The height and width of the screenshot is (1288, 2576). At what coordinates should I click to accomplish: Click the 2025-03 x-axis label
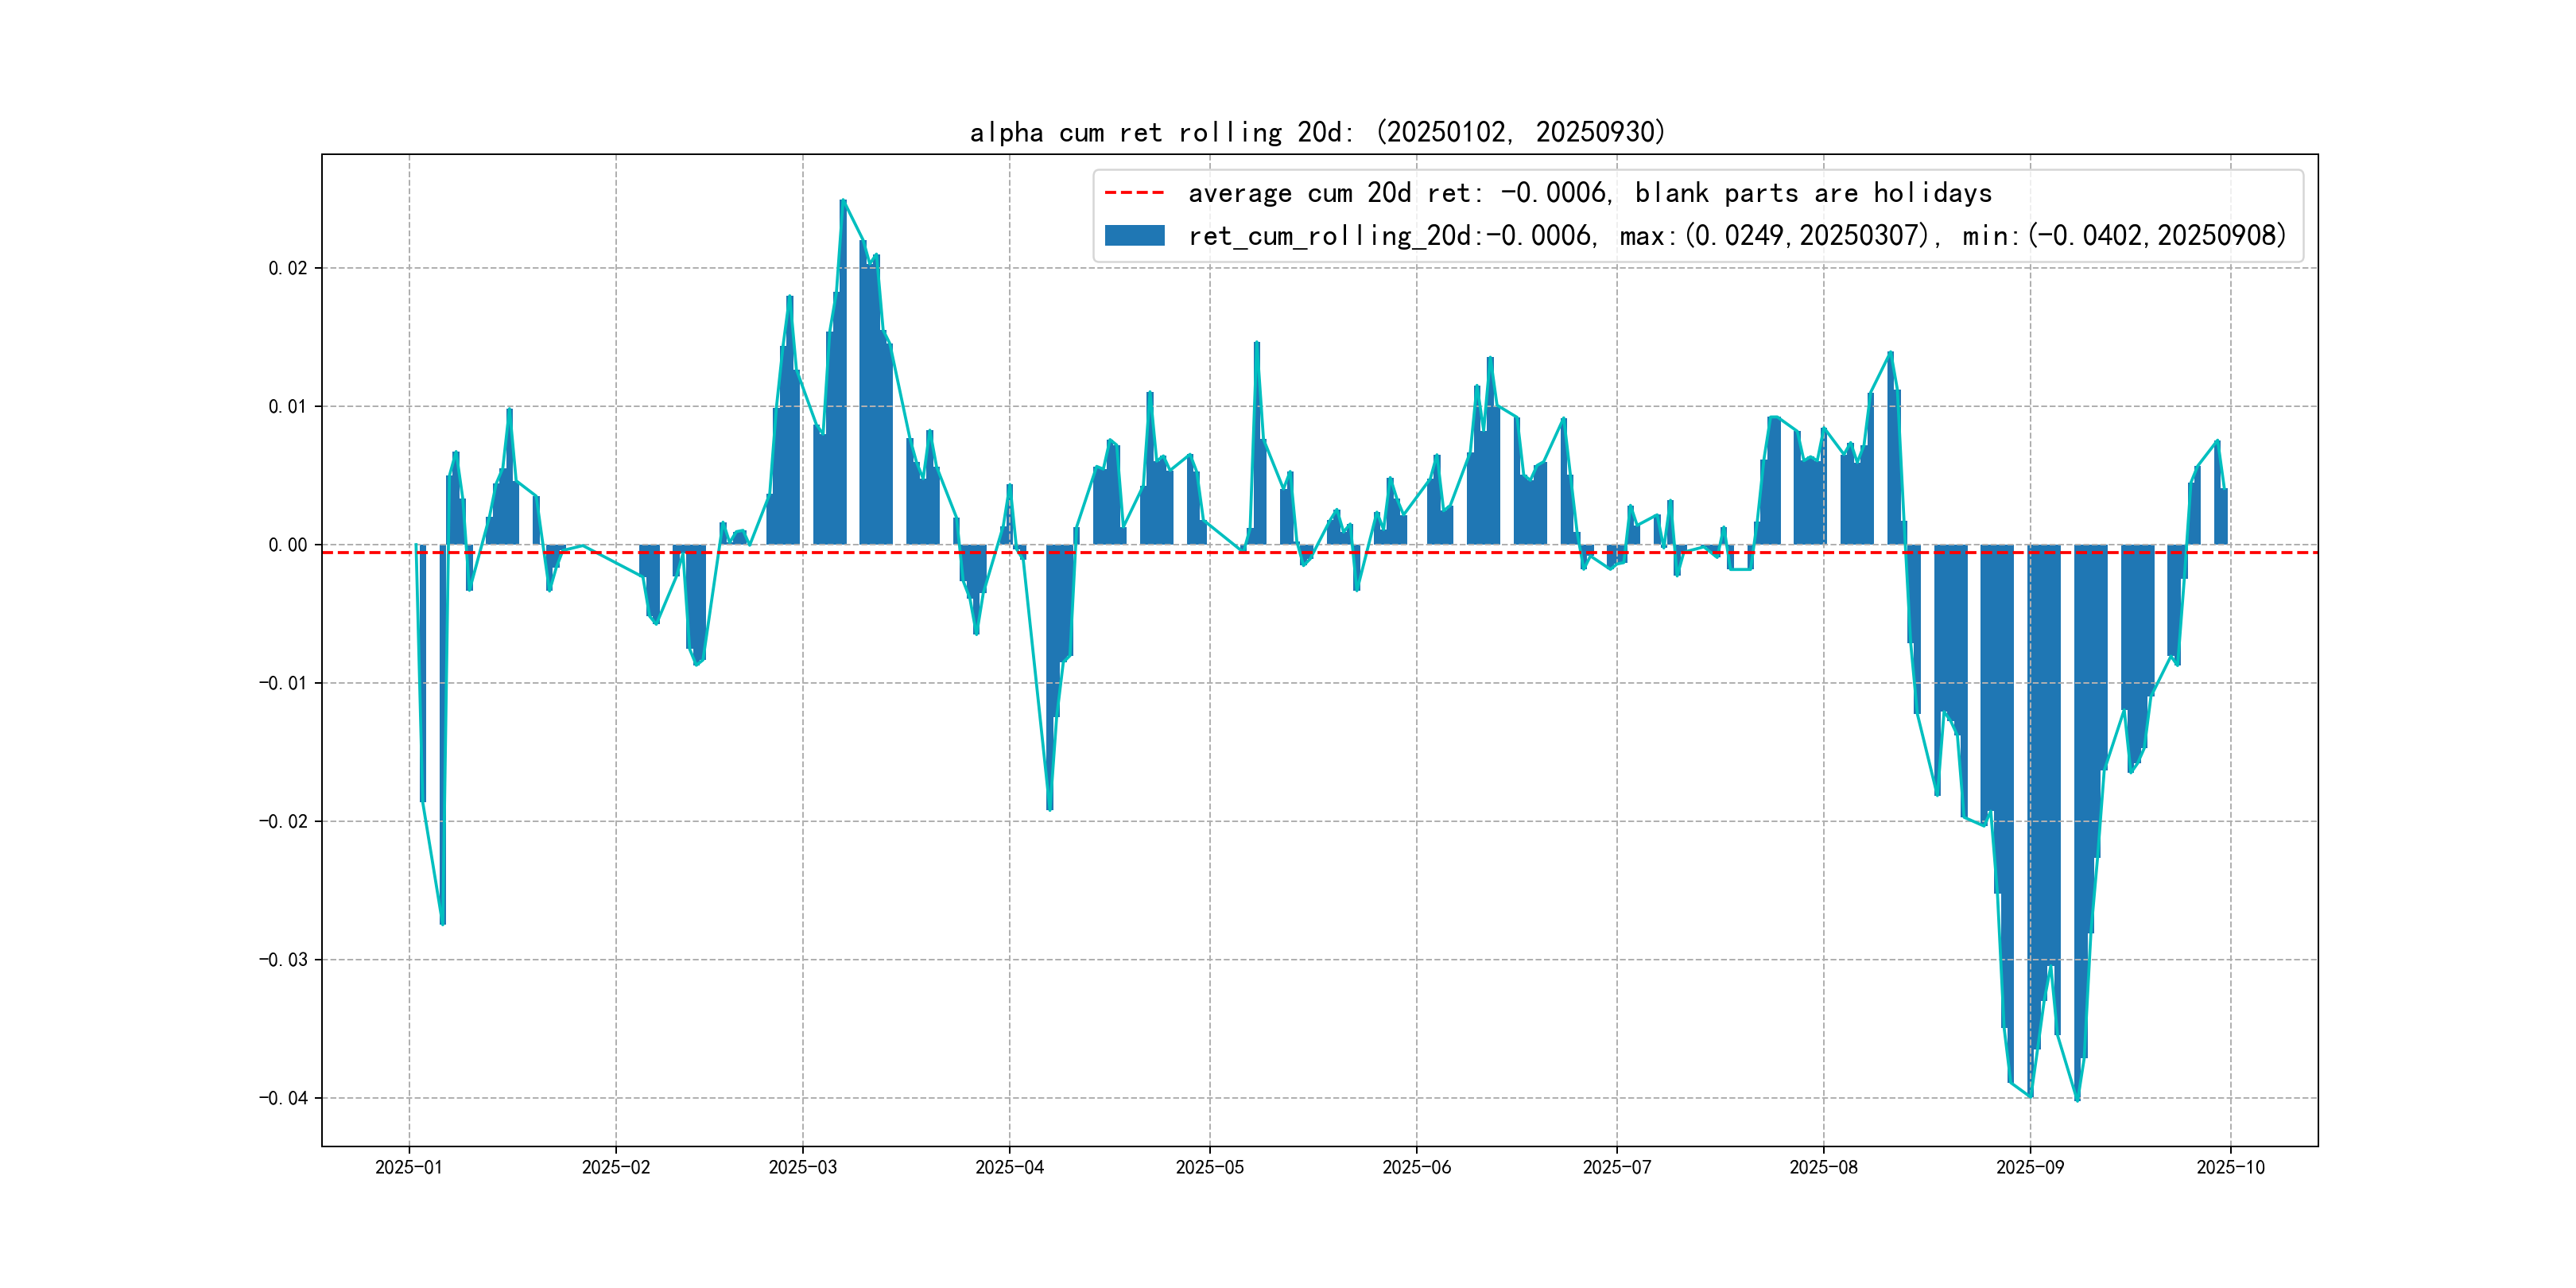point(802,1167)
